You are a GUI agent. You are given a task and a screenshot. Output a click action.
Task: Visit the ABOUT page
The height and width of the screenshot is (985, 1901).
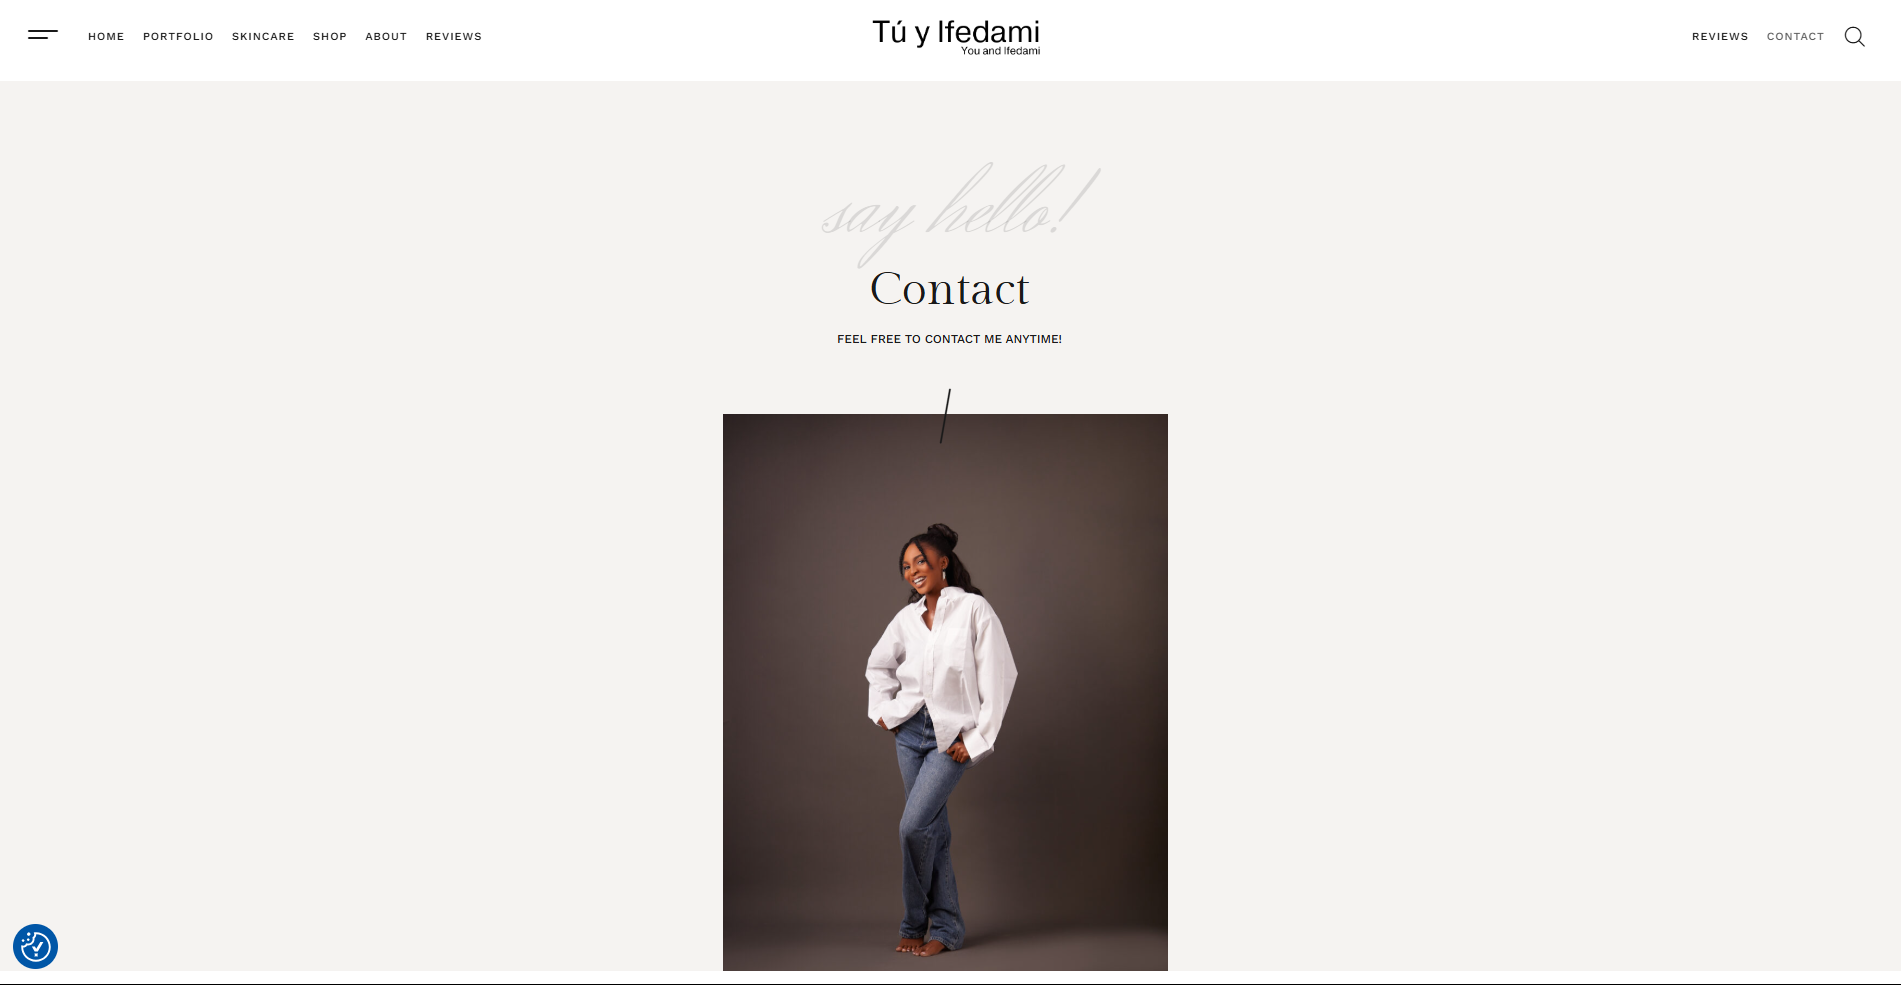coord(386,37)
